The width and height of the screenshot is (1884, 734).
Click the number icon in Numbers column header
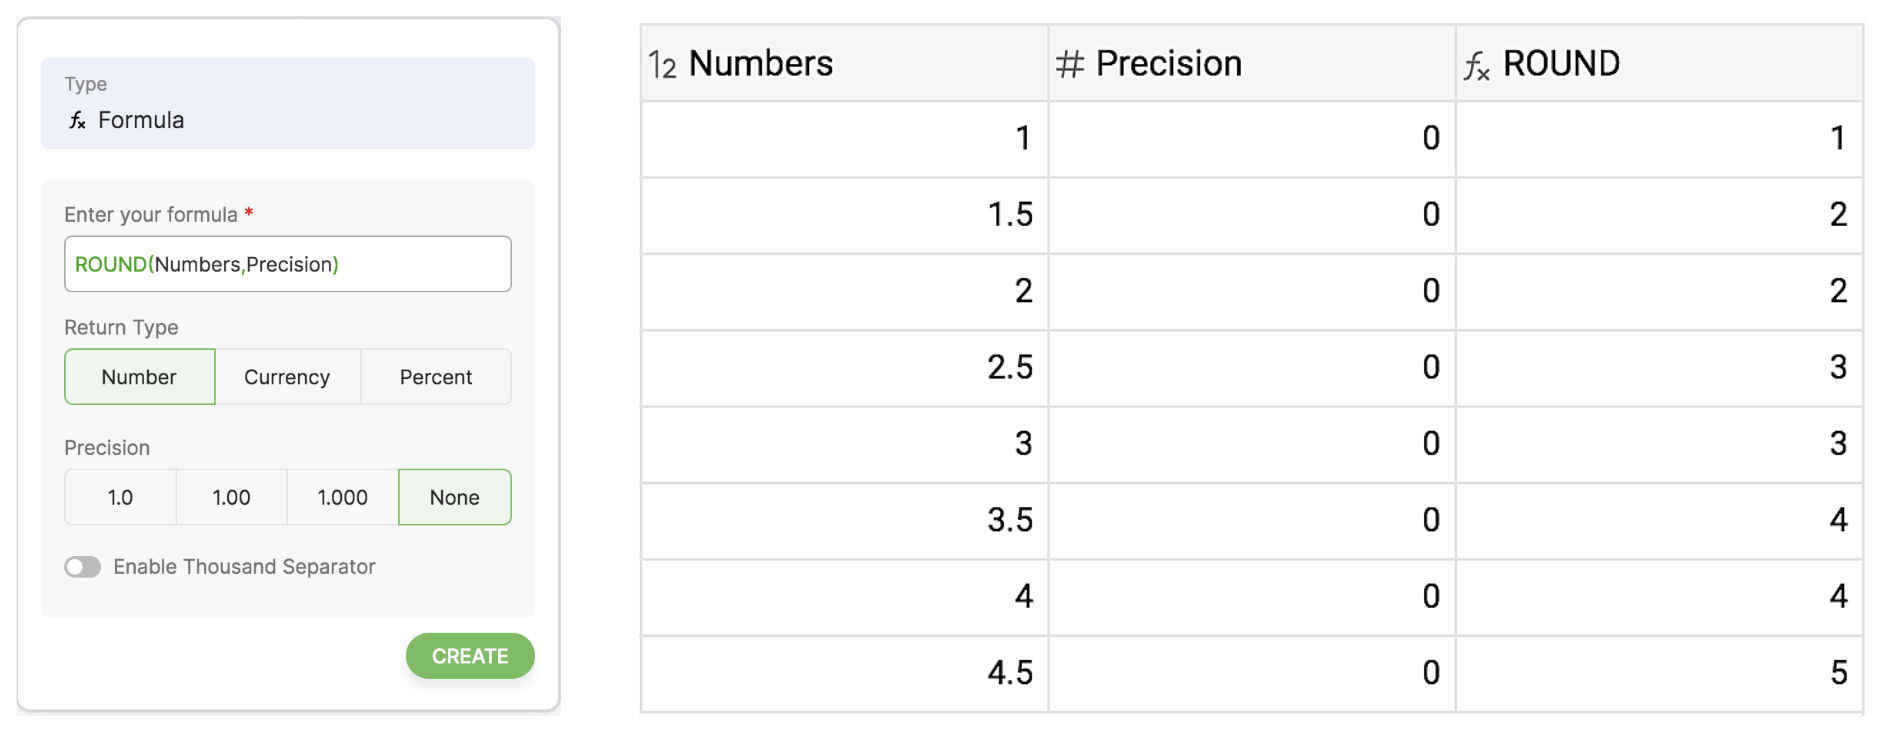coord(663,65)
